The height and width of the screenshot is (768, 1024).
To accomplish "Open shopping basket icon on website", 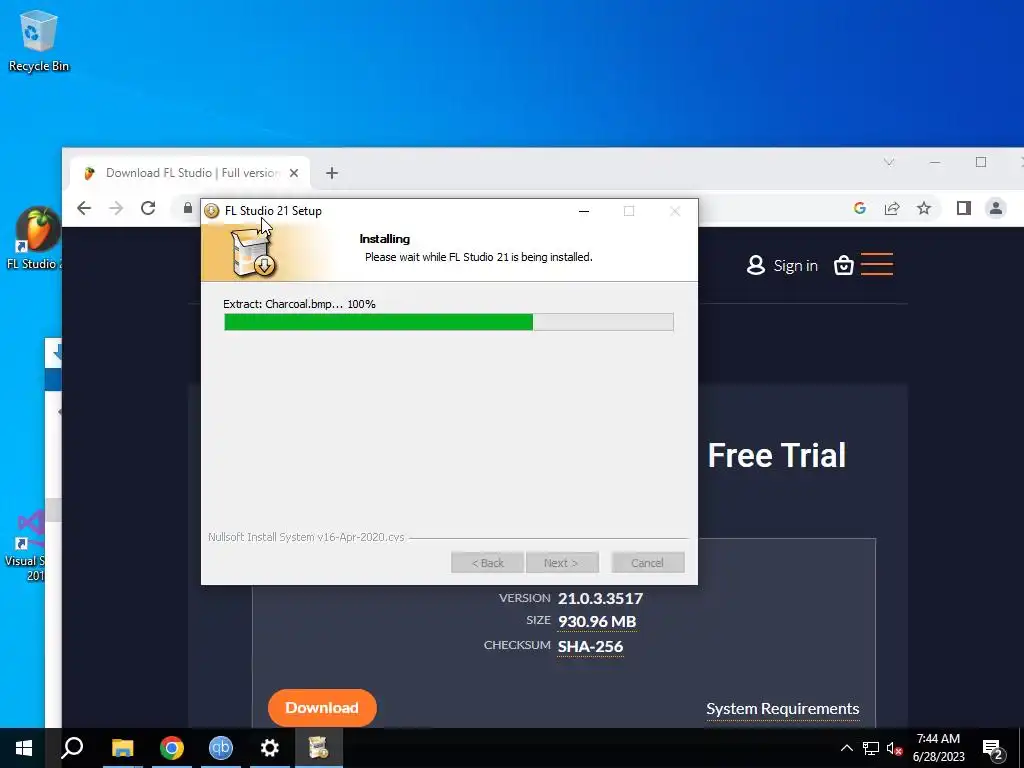I will (844, 265).
